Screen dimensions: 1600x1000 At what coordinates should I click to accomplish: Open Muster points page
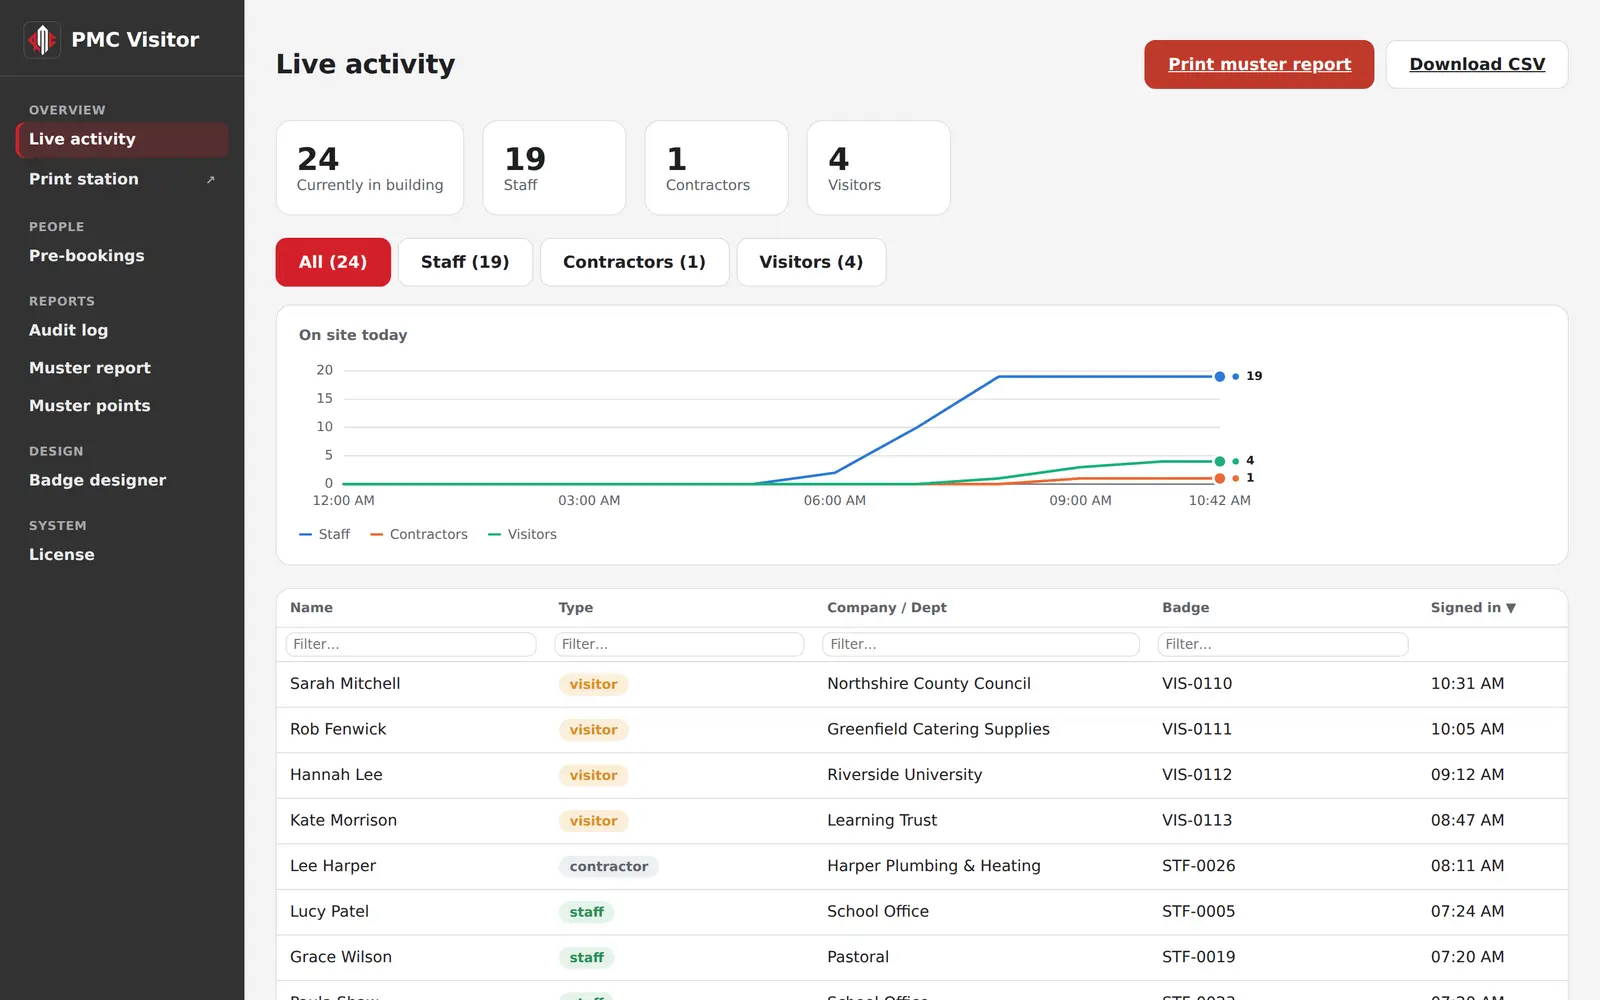pyautogui.click(x=122, y=406)
